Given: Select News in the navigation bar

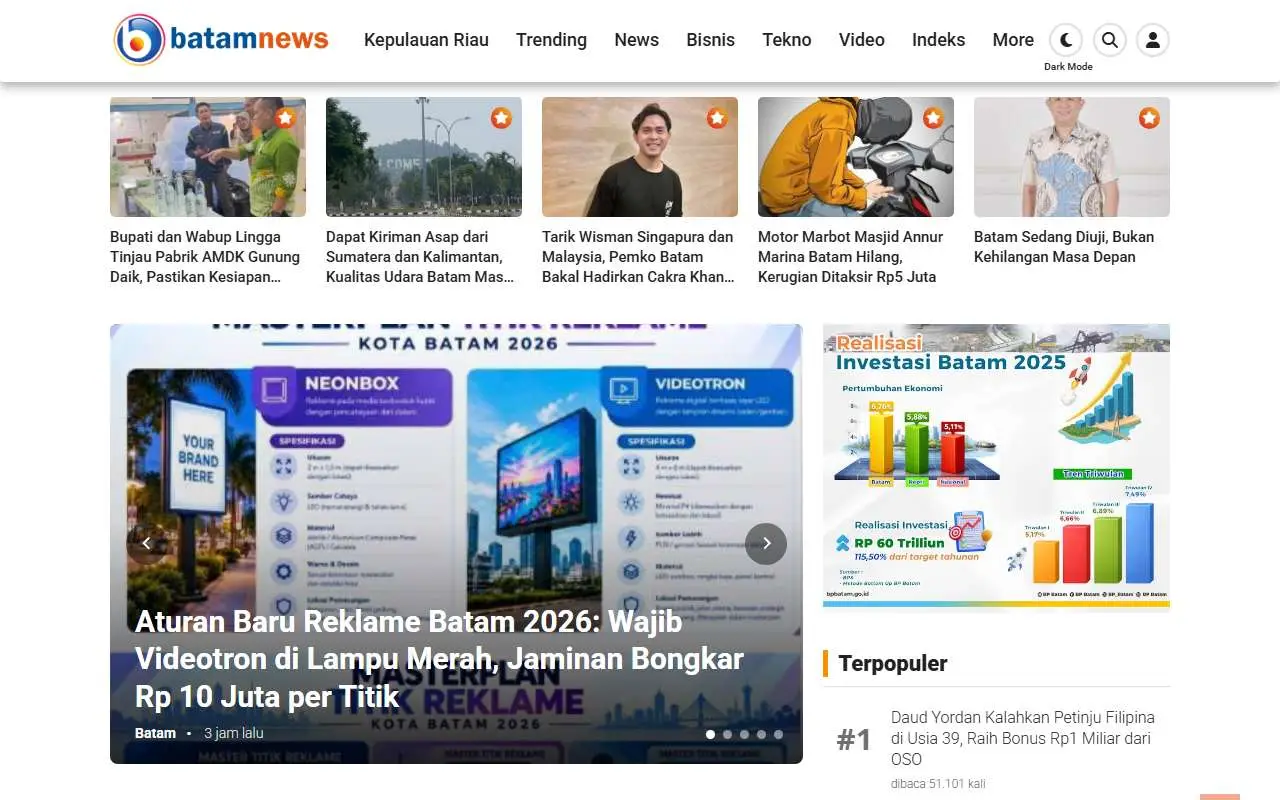Looking at the screenshot, I should pos(637,40).
